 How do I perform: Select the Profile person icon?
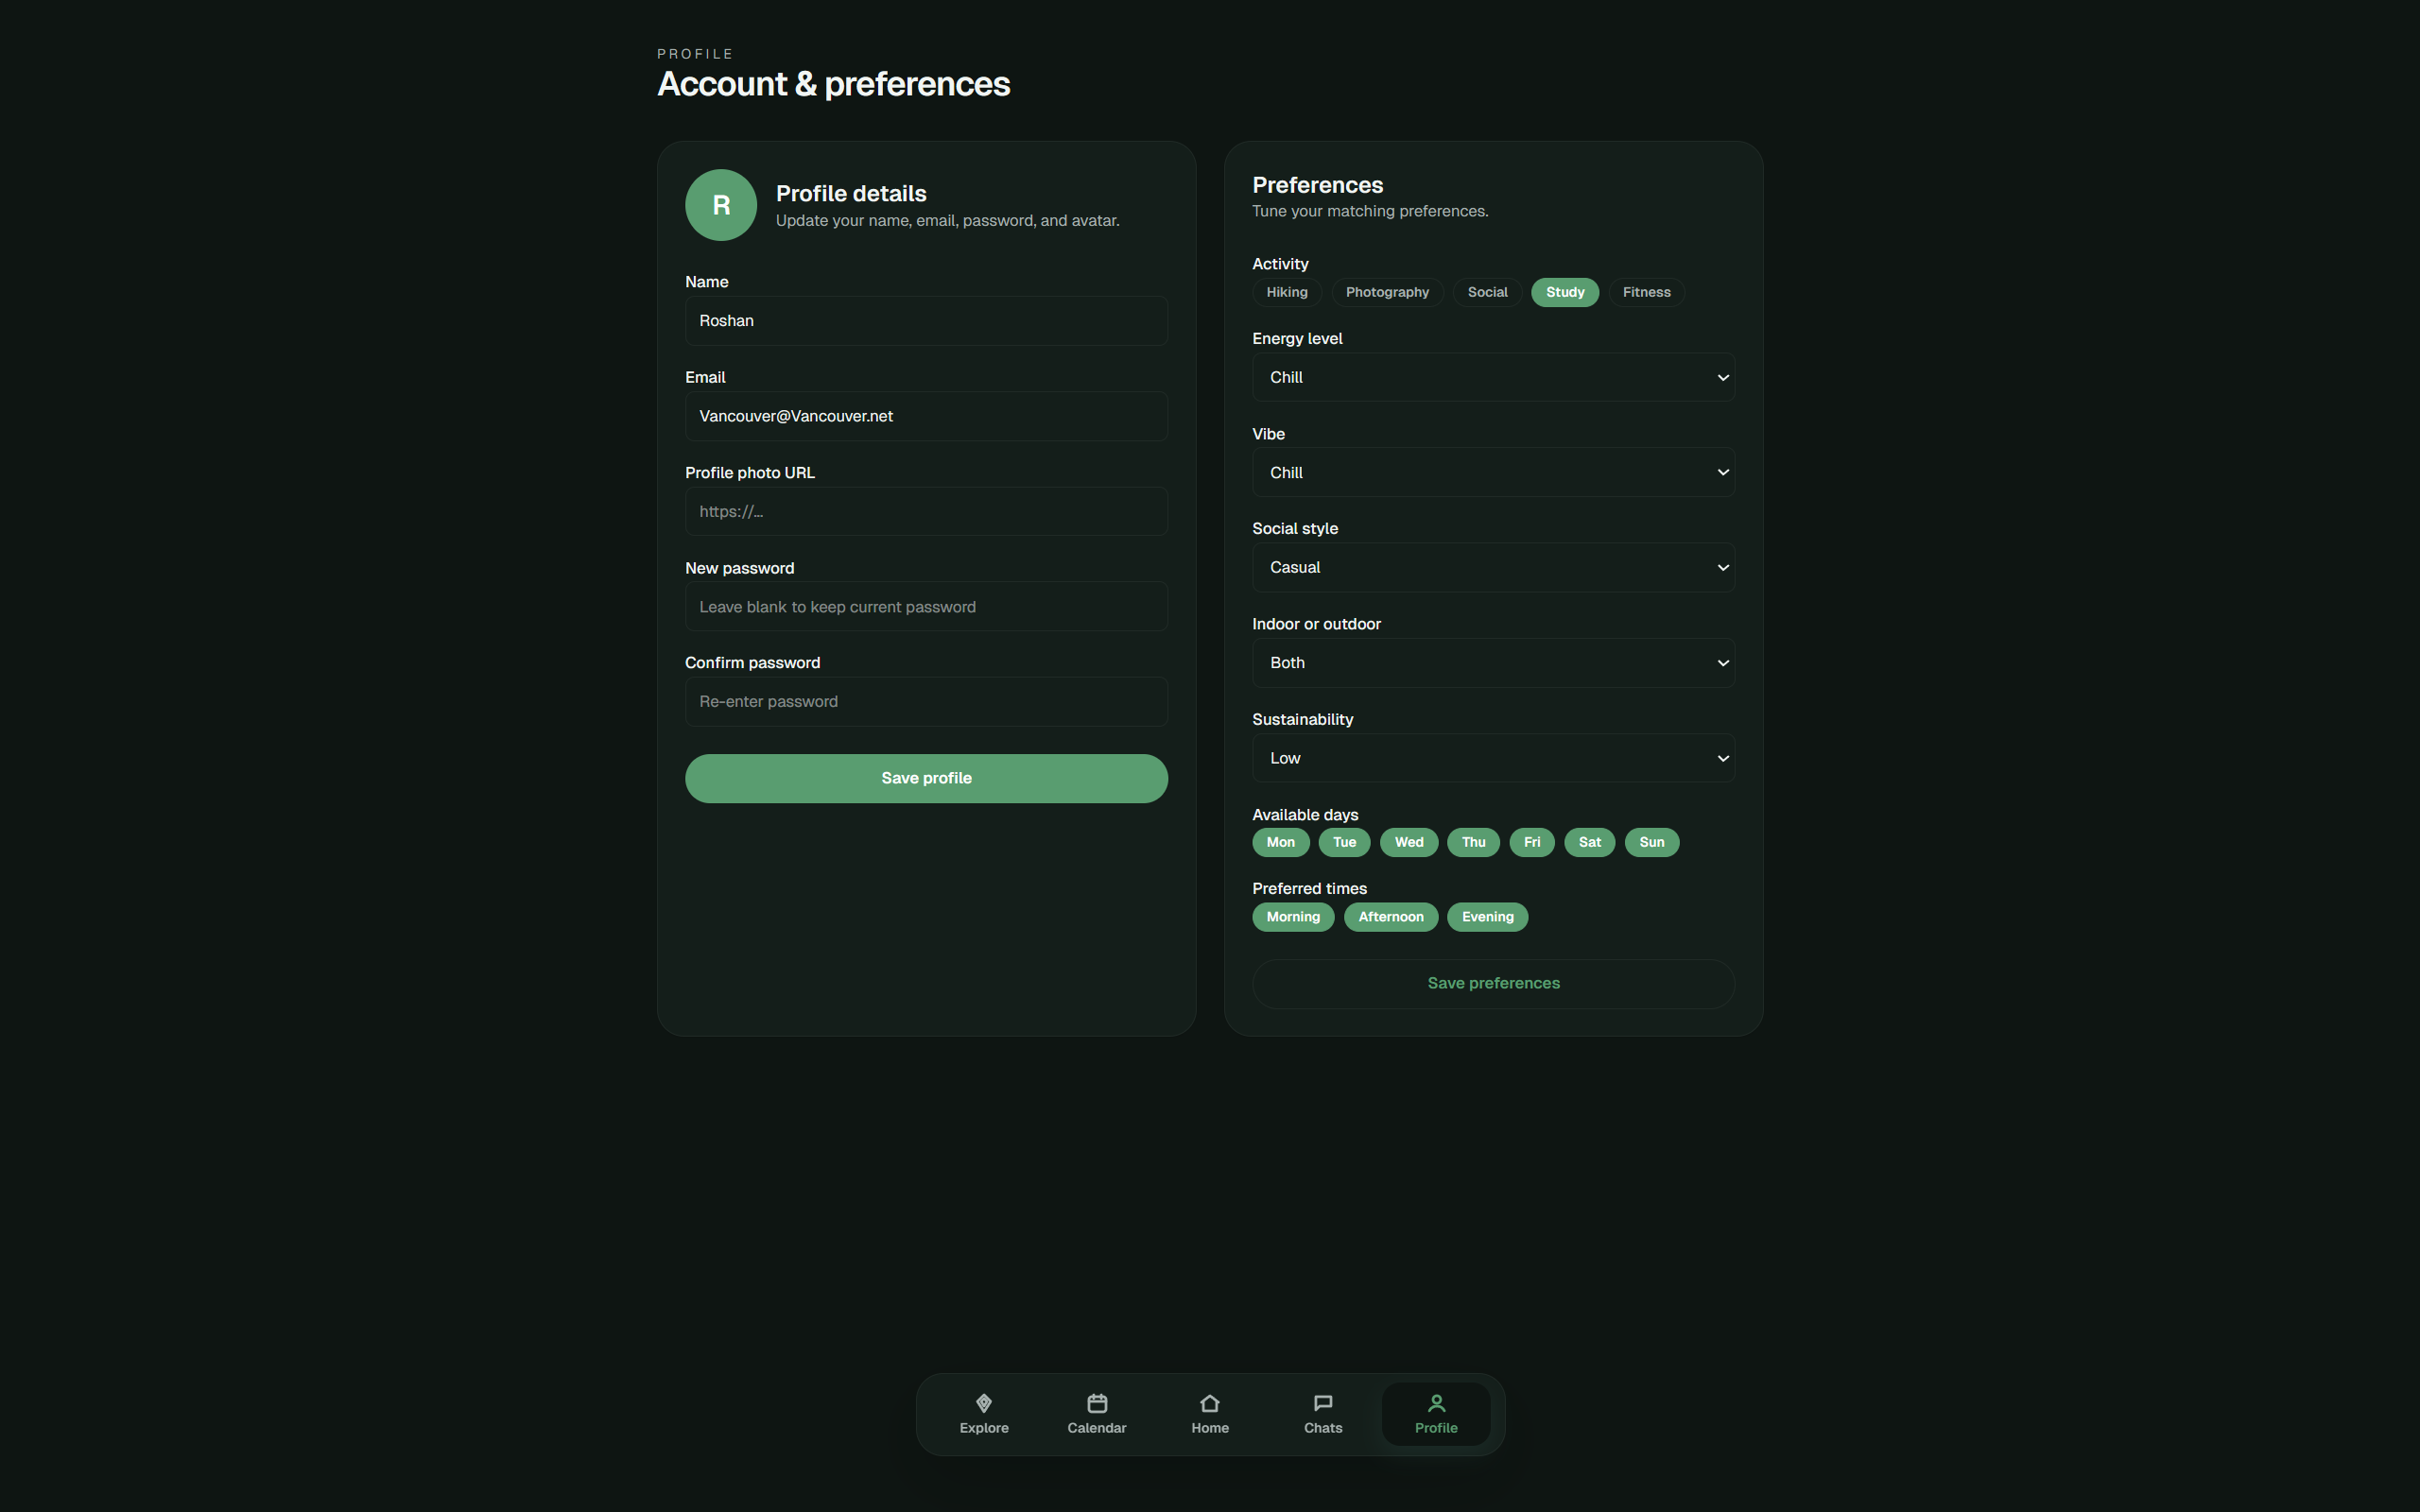tap(1435, 1403)
